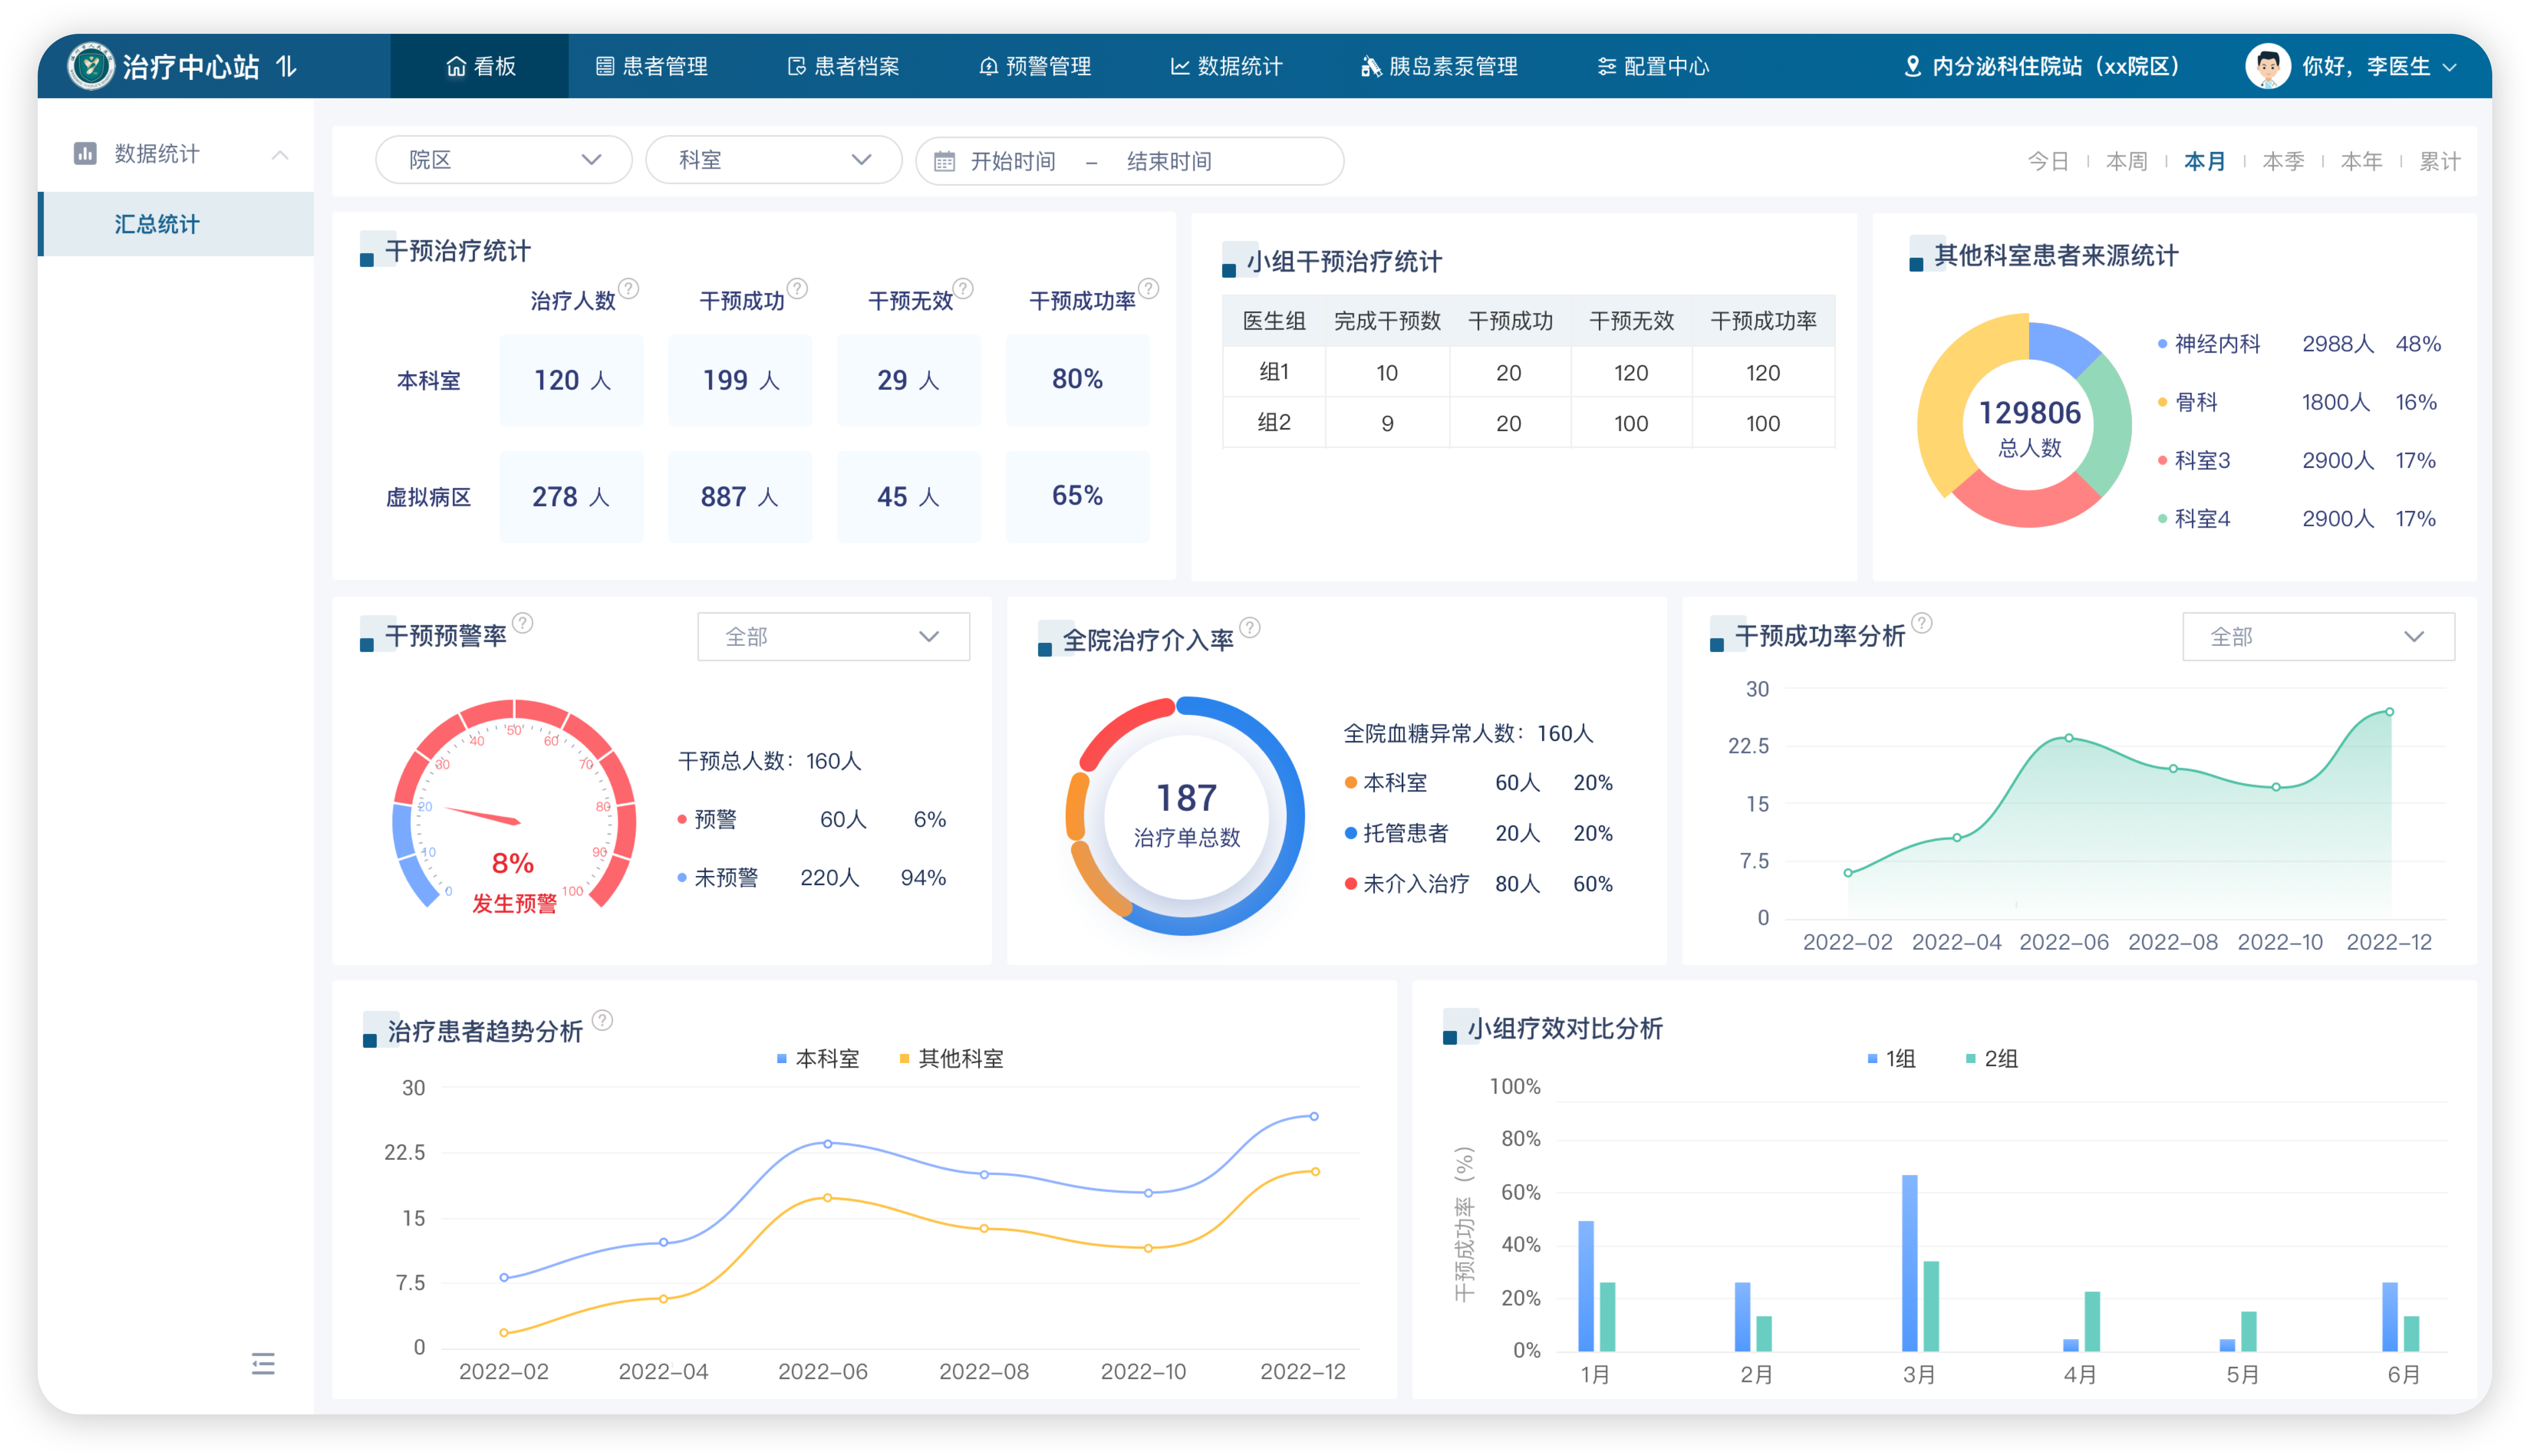Click the 数据统计 sidebar chart icon
The height and width of the screenshot is (1456, 2530).
pyautogui.click(x=85, y=153)
